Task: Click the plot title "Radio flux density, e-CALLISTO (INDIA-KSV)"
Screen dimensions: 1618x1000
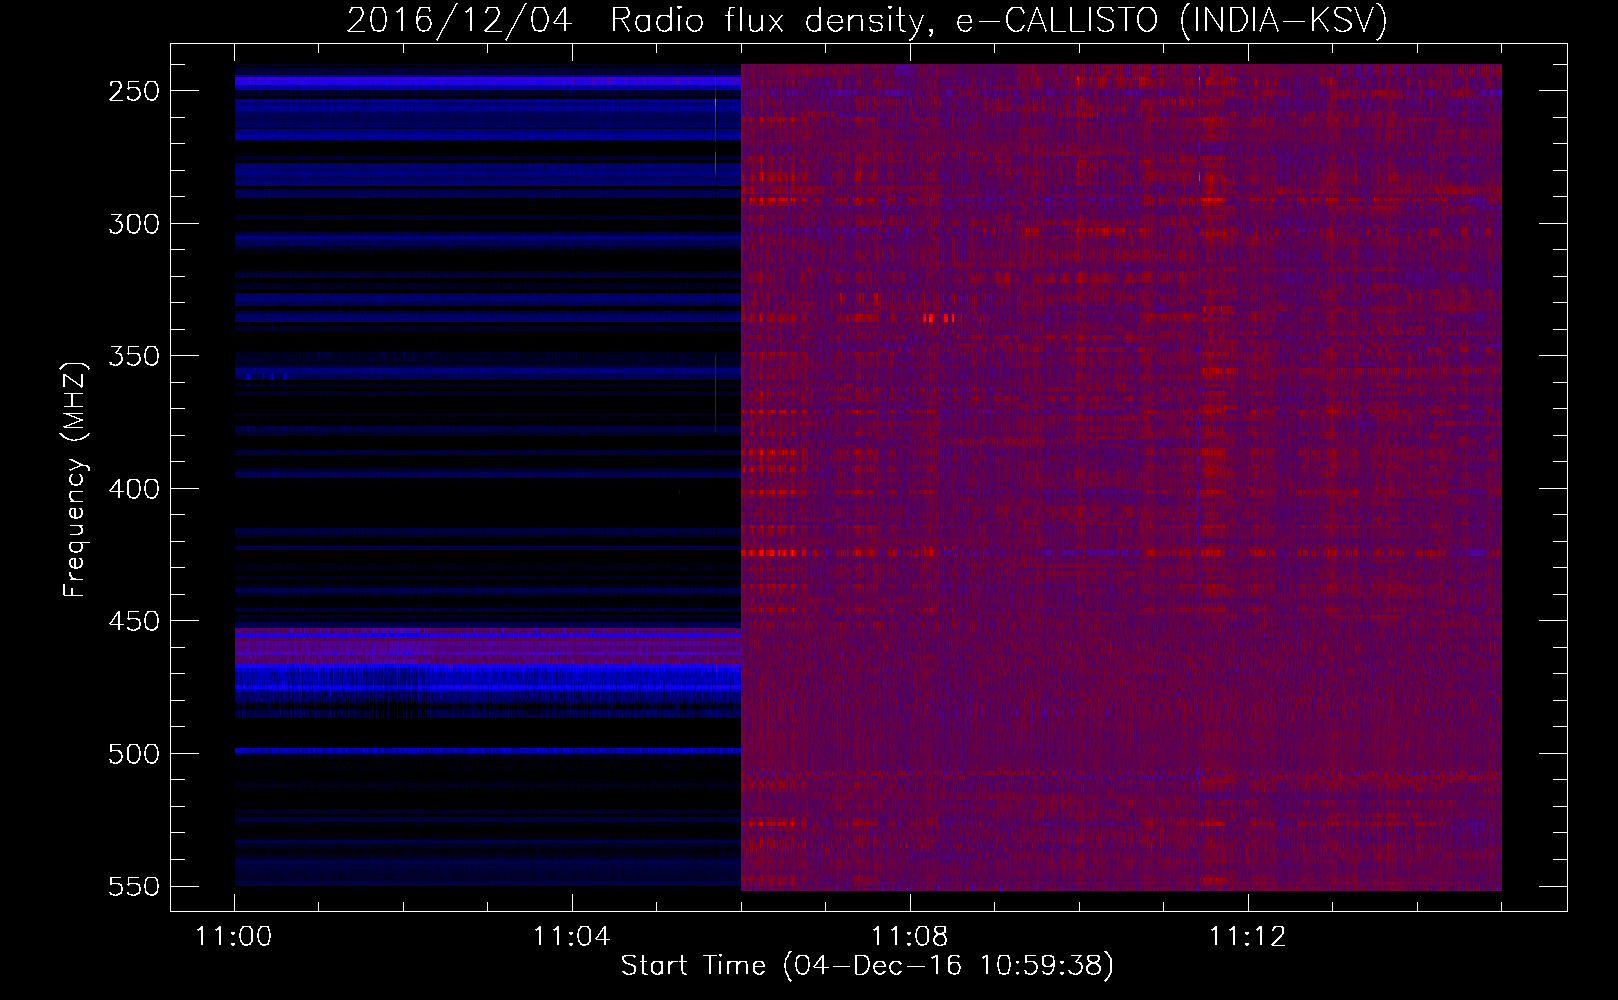Action: coord(999,20)
